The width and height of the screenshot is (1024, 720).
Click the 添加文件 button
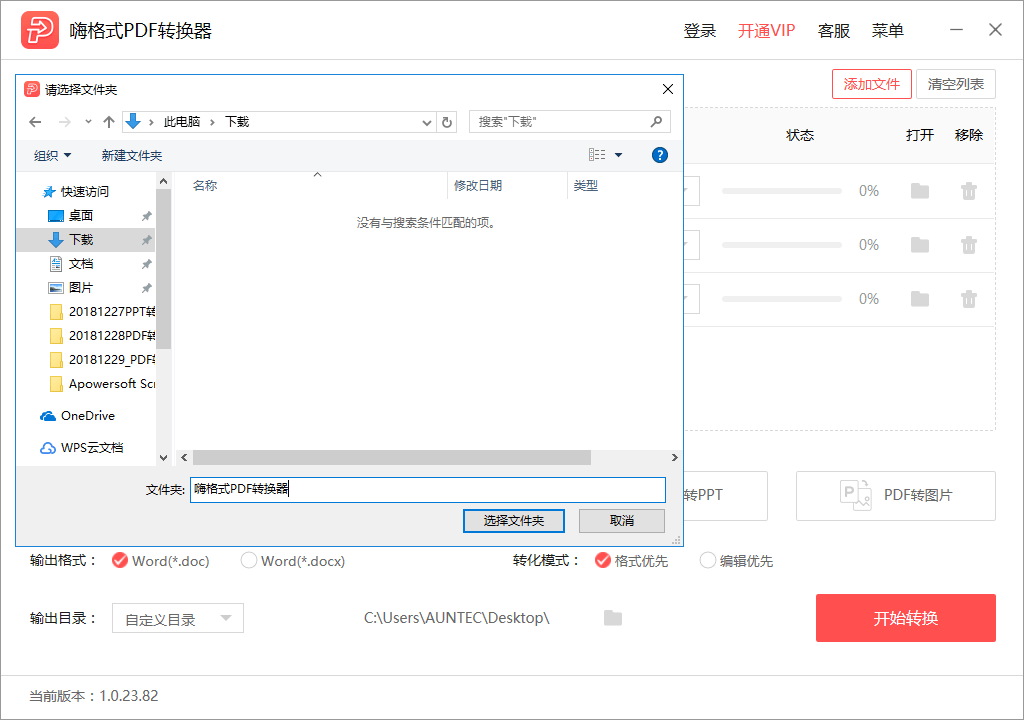click(x=871, y=84)
